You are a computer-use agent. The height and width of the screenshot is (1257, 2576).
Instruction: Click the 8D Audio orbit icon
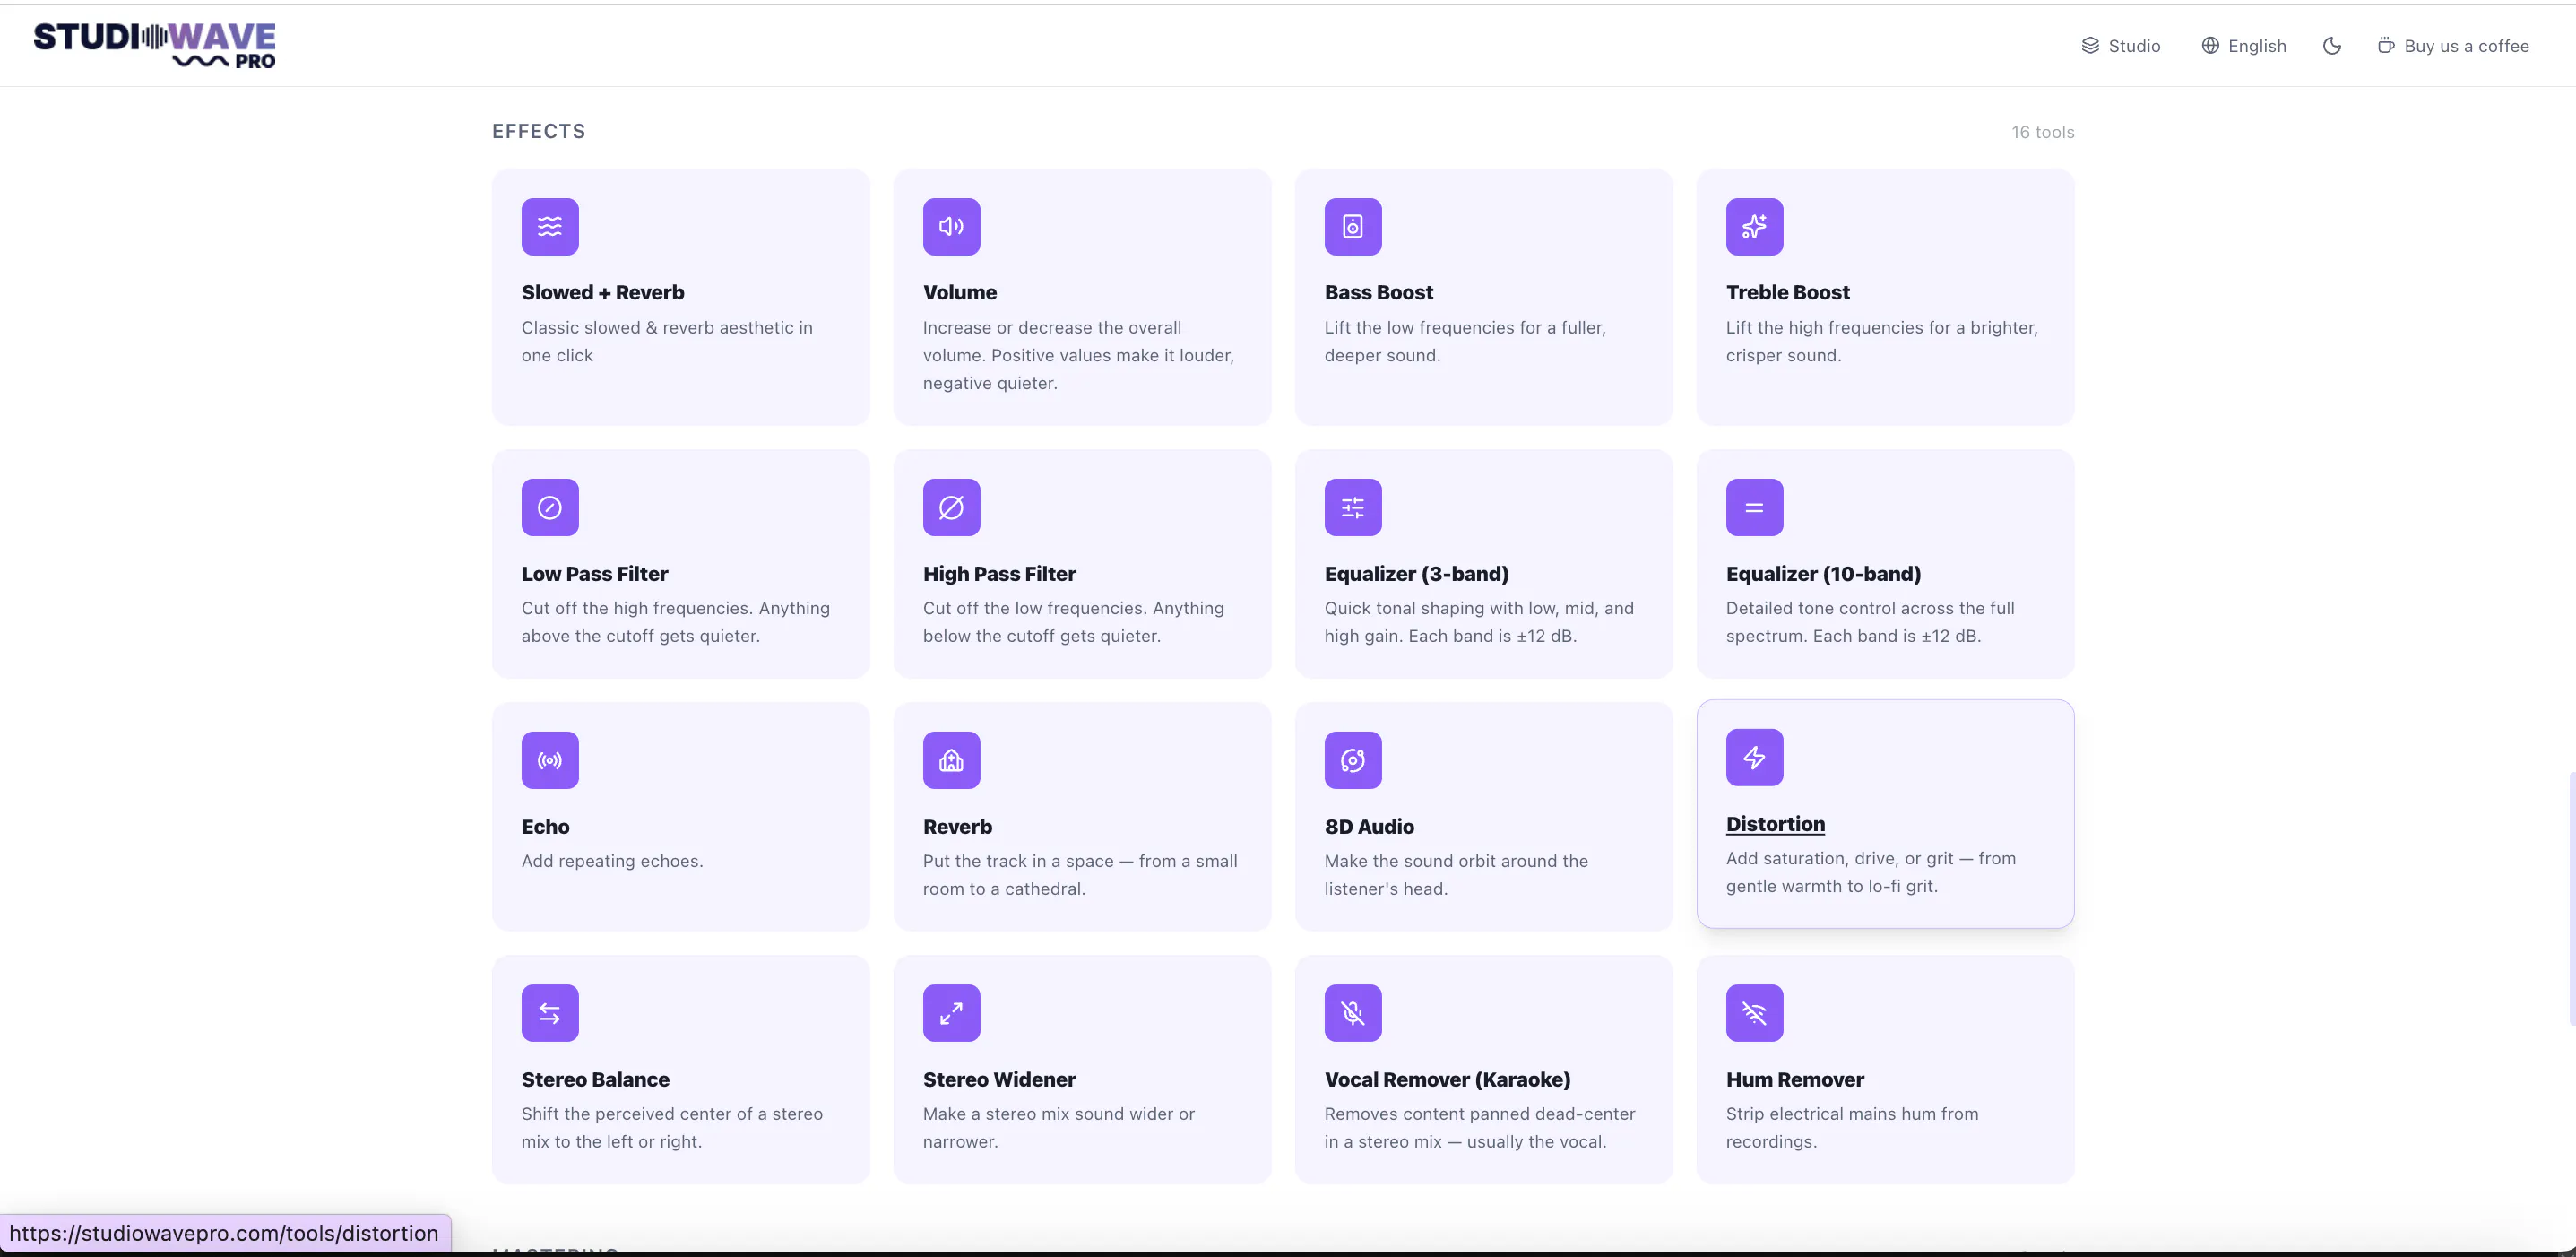pos(1353,761)
